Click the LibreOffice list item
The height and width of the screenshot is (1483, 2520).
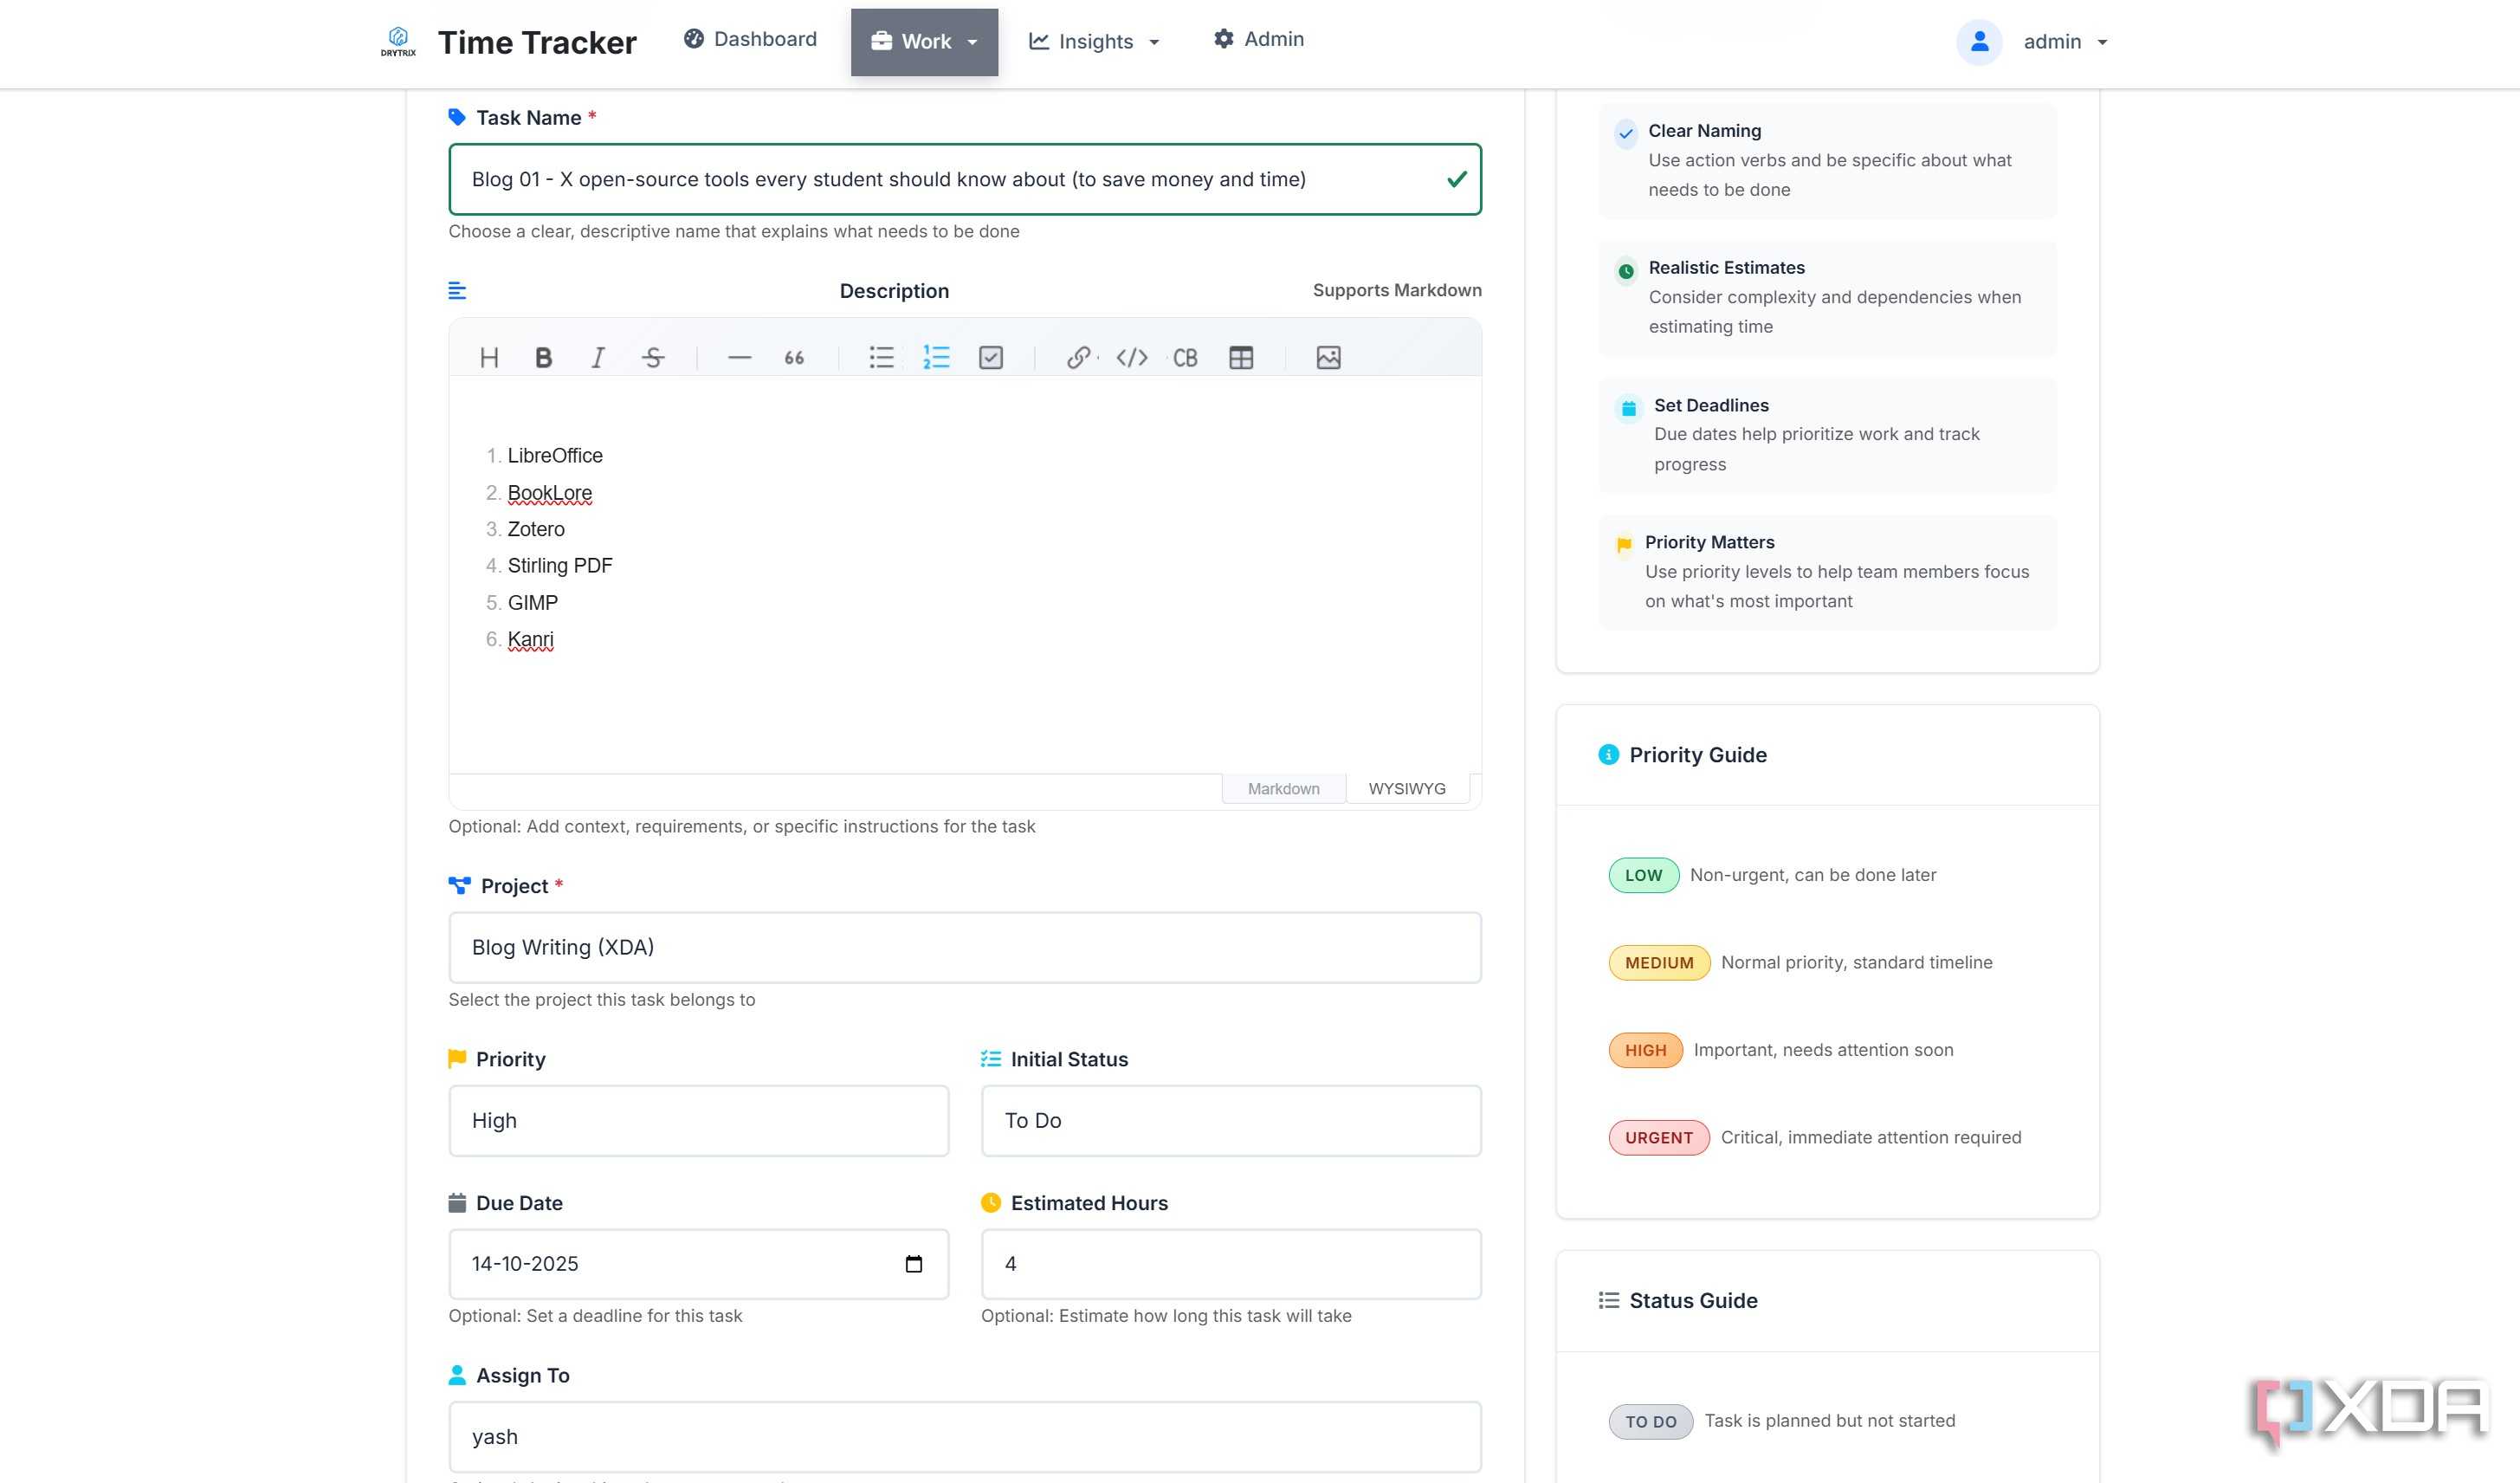[x=555, y=456]
